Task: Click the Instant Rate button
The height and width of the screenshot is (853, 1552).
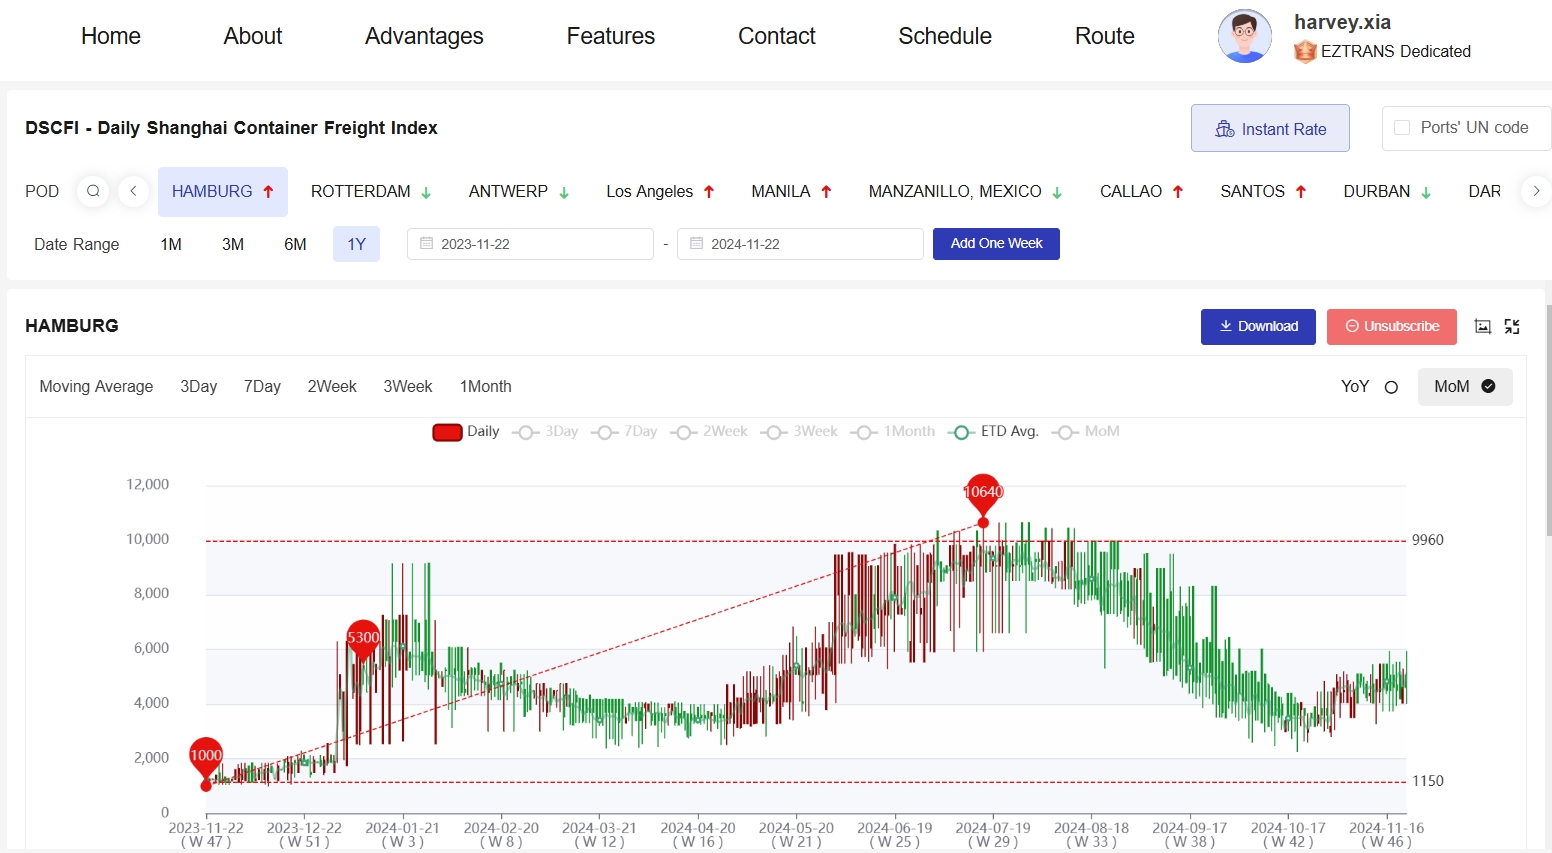Action: [1270, 129]
